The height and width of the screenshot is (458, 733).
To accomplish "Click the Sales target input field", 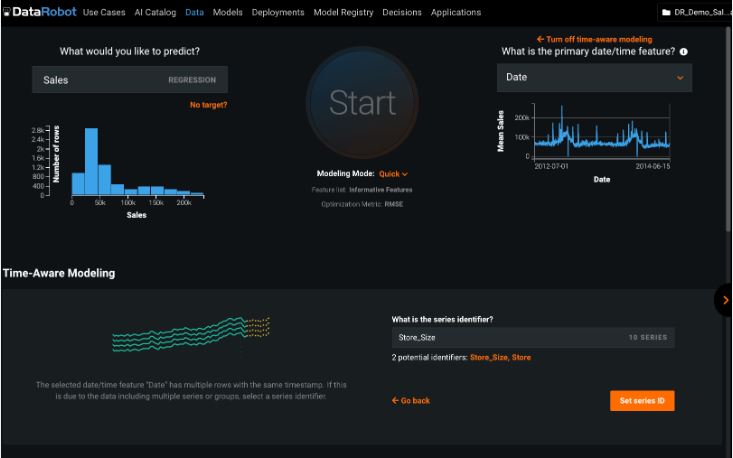I will [130, 80].
